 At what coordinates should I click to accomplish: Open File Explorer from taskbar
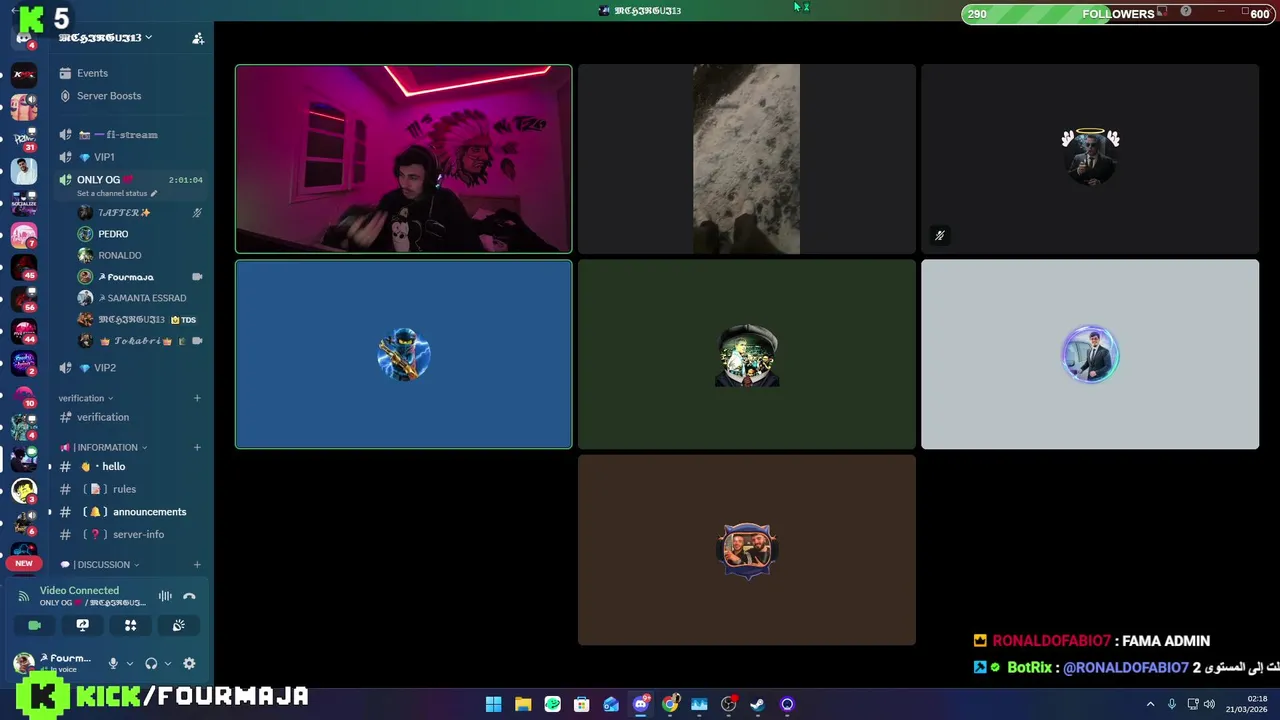tap(523, 704)
